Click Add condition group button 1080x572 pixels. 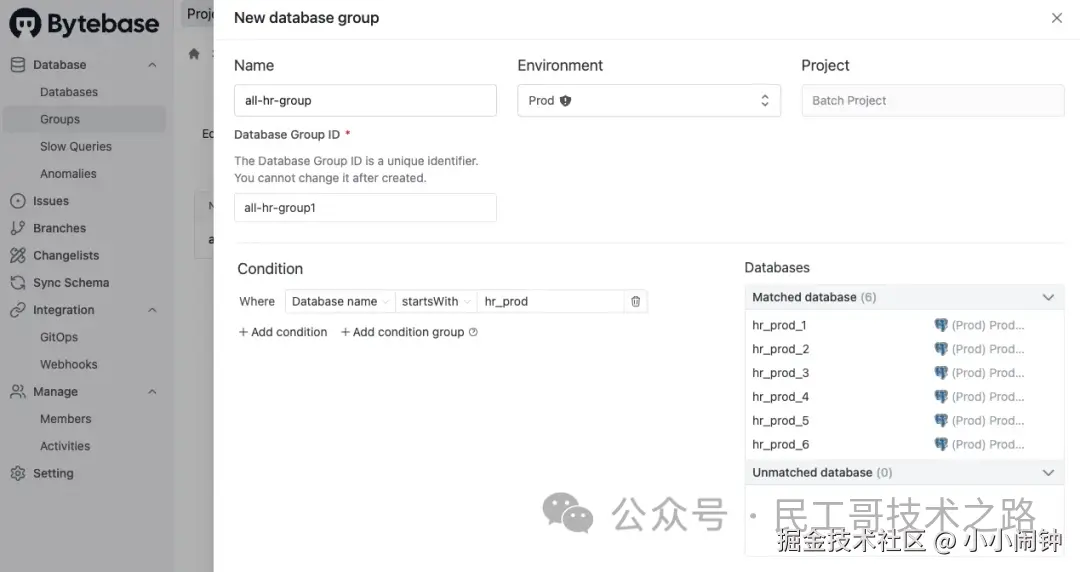[x=402, y=332]
